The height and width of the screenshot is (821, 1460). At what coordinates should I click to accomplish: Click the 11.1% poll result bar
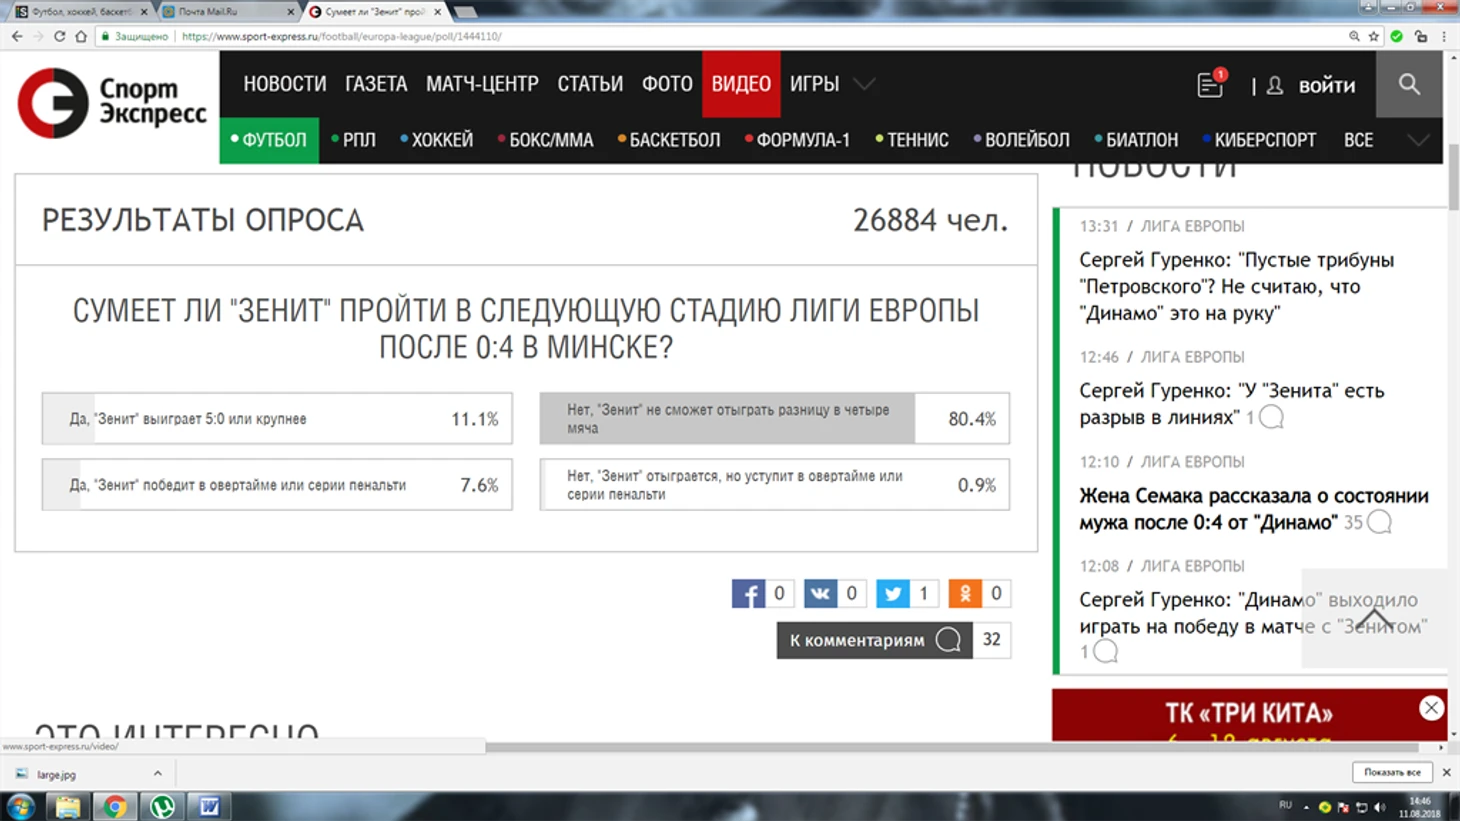[x=277, y=418]
